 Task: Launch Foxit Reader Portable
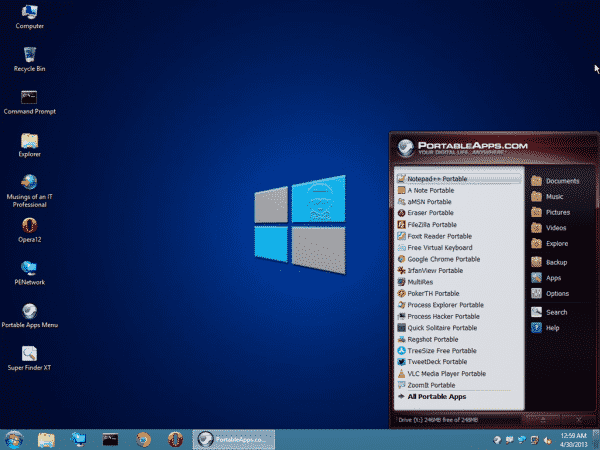(439, 236)
